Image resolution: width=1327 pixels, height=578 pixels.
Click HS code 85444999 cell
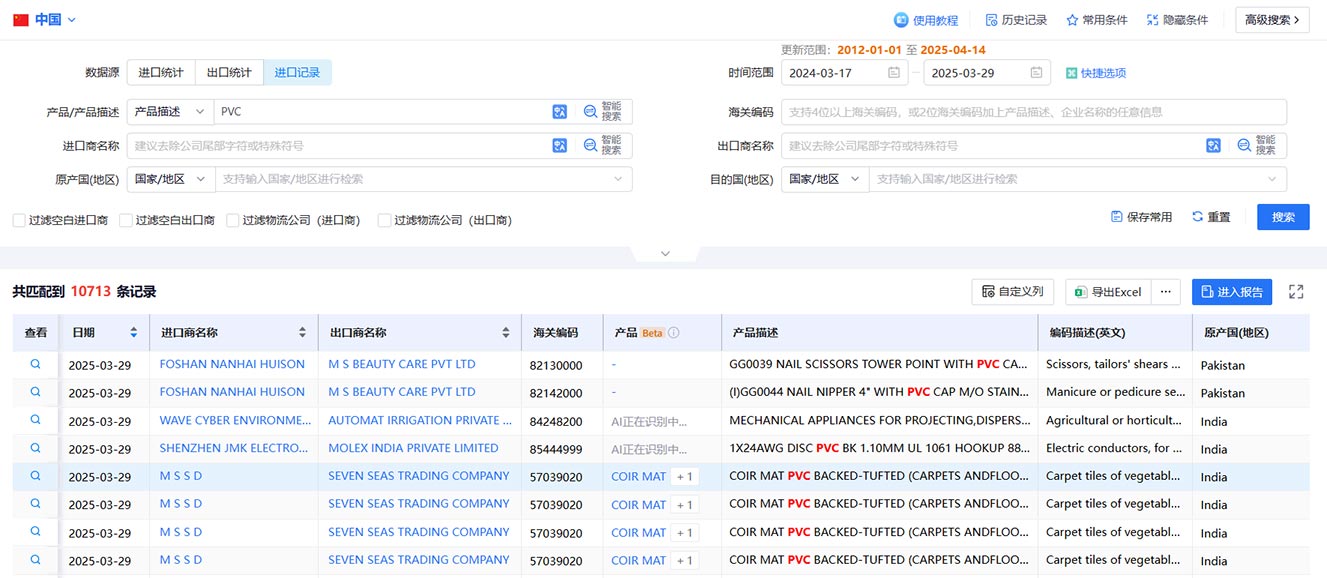pyautogui.click(x=556, y=449)
